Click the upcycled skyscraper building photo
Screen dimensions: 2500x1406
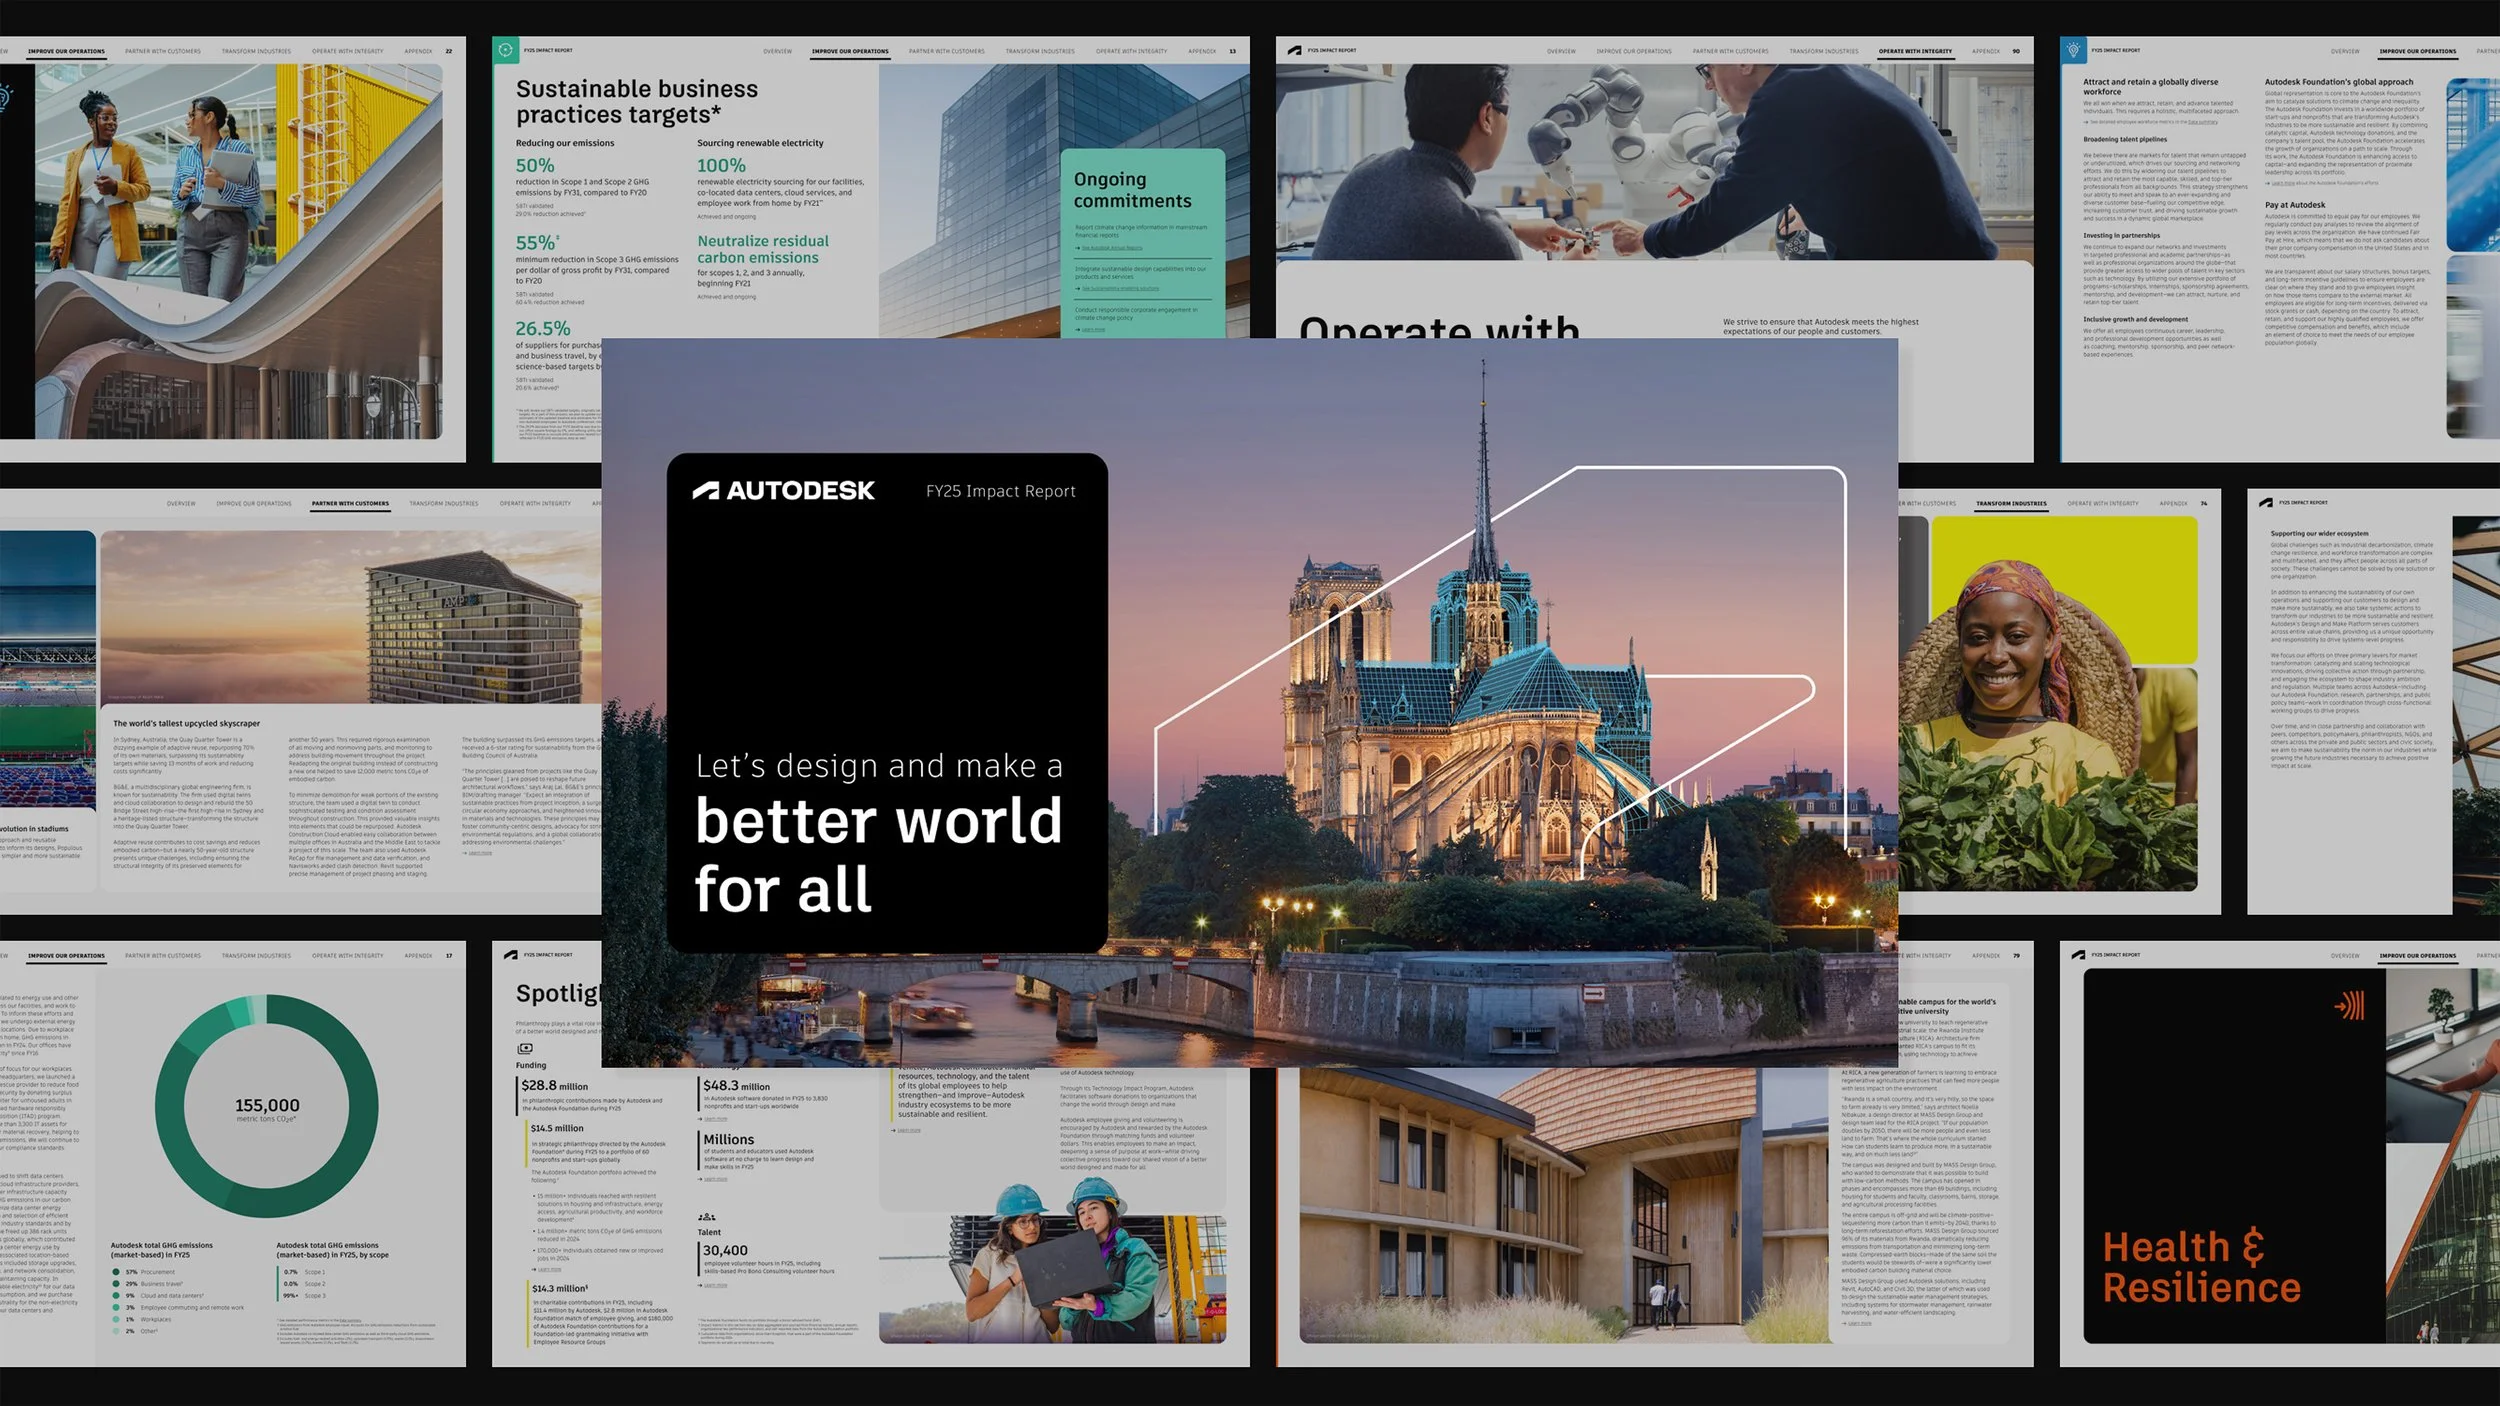[350, 616]
